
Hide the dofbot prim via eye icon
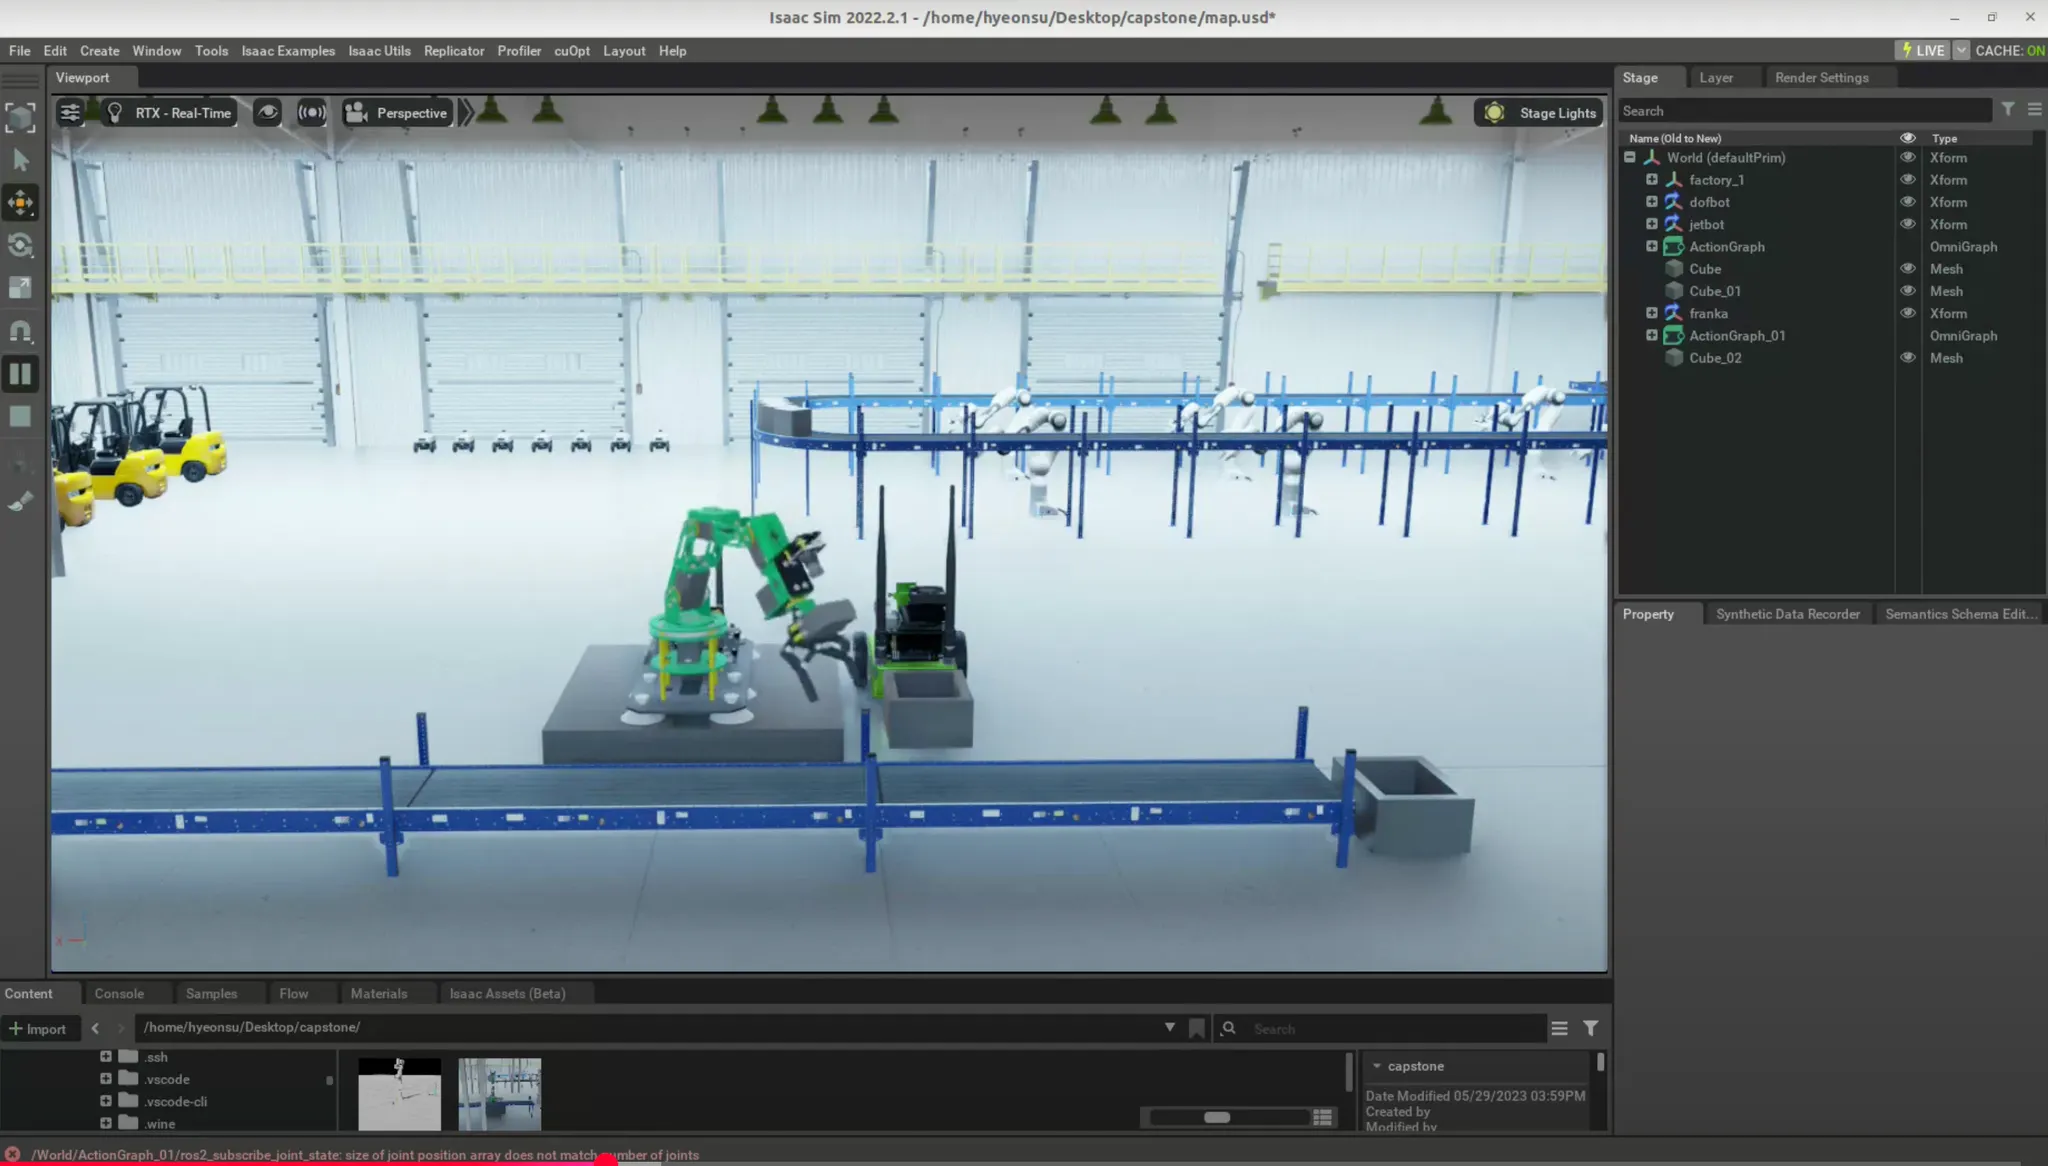pyautogui.click(x=1907, y=202)
